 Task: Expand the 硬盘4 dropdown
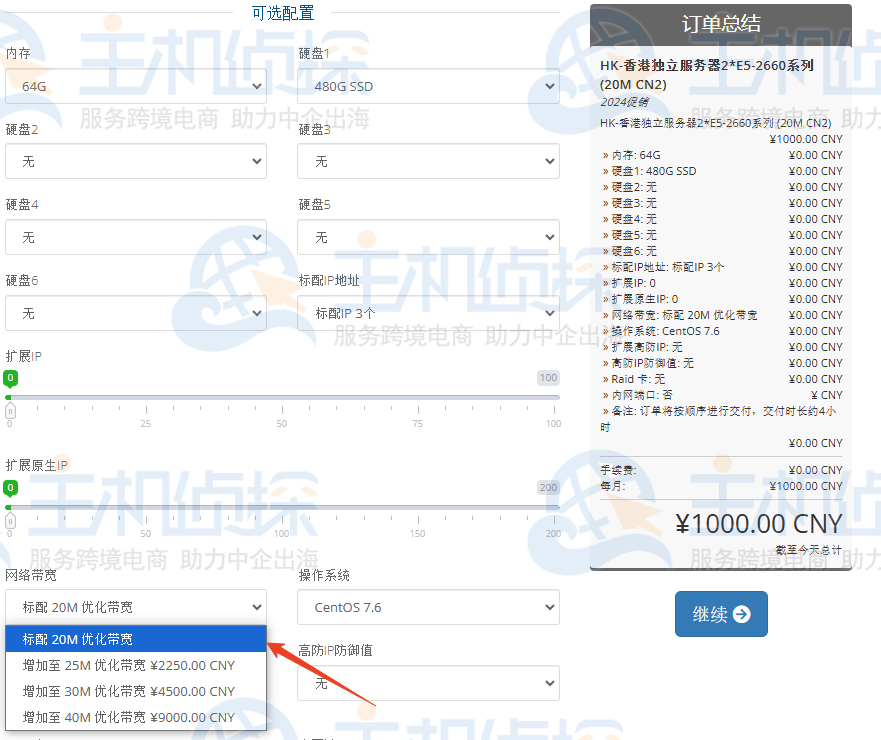click(x=136, y=237)
